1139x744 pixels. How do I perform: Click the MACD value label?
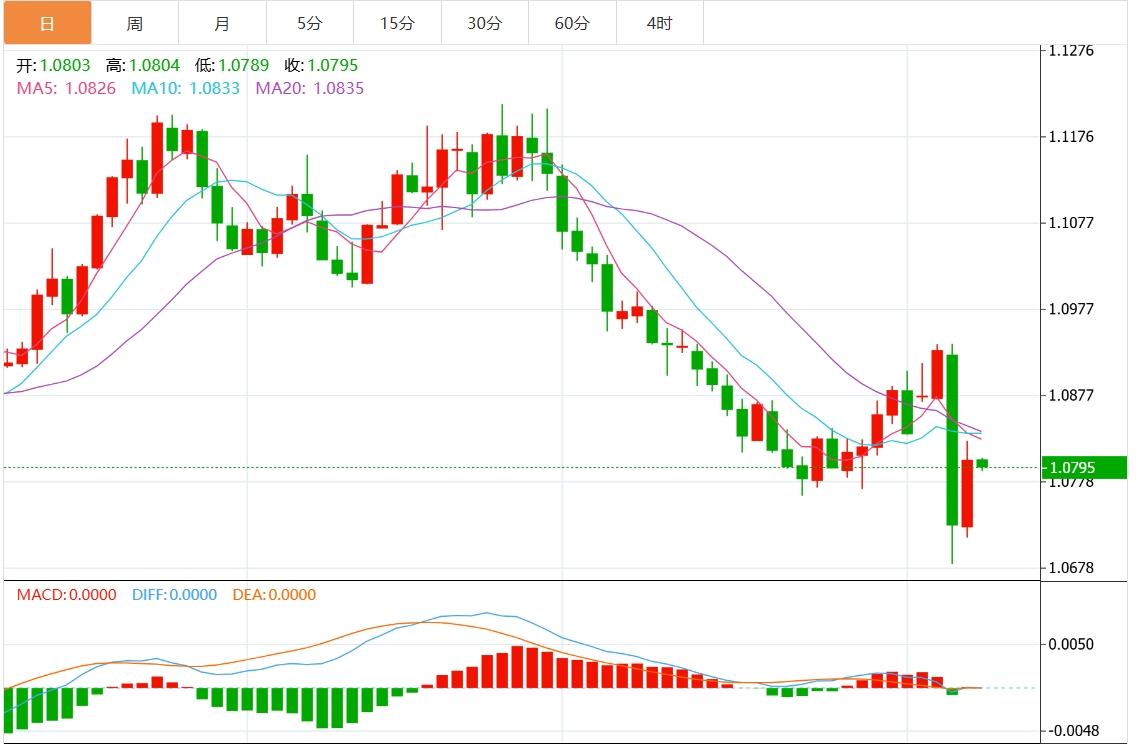(66, 595)
